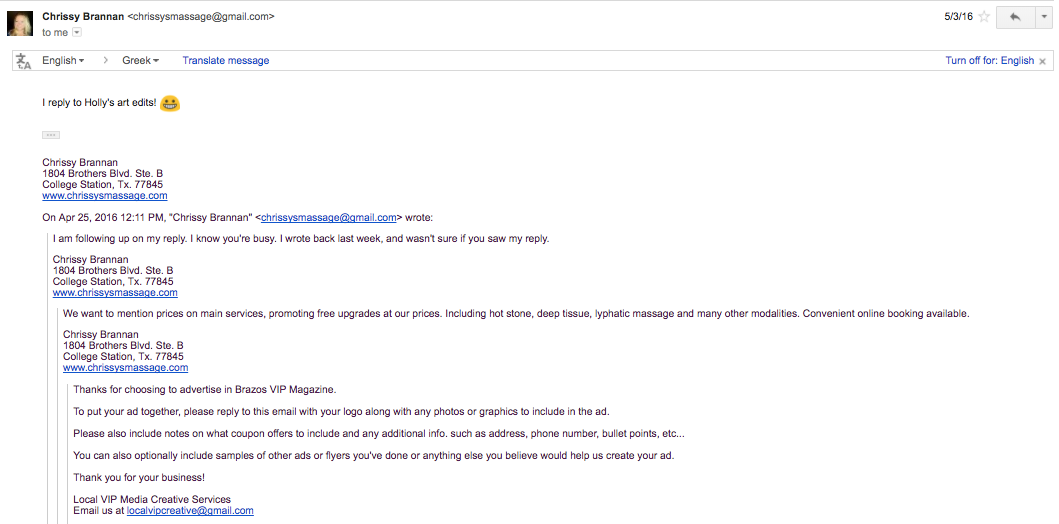
Task: Open the more options arrow beside reply
Action: tap(1043, 17)
